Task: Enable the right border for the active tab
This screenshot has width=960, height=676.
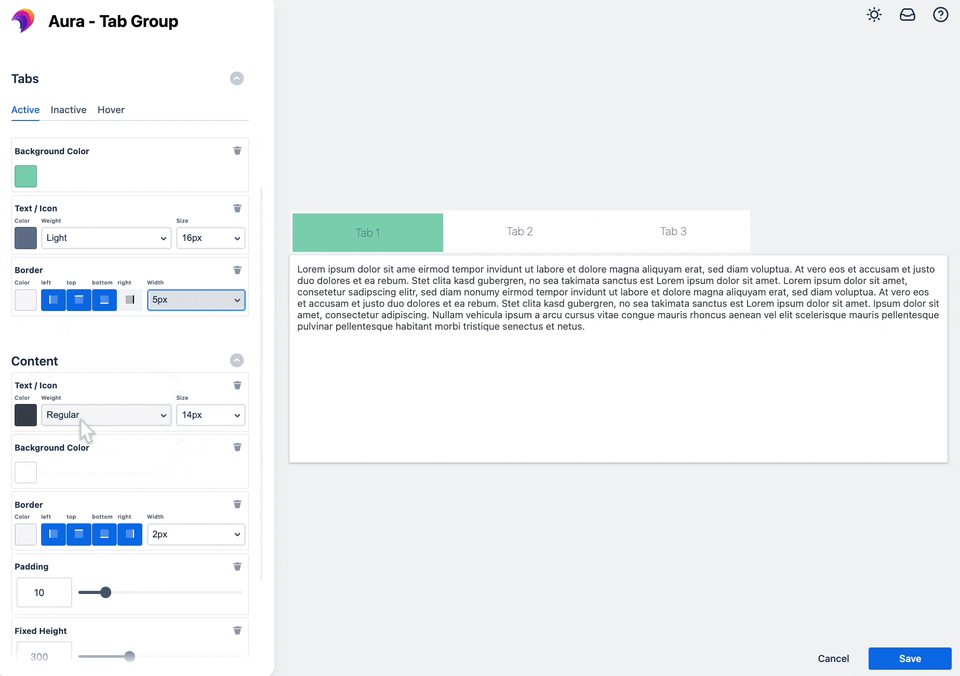Action: [130, 299]
